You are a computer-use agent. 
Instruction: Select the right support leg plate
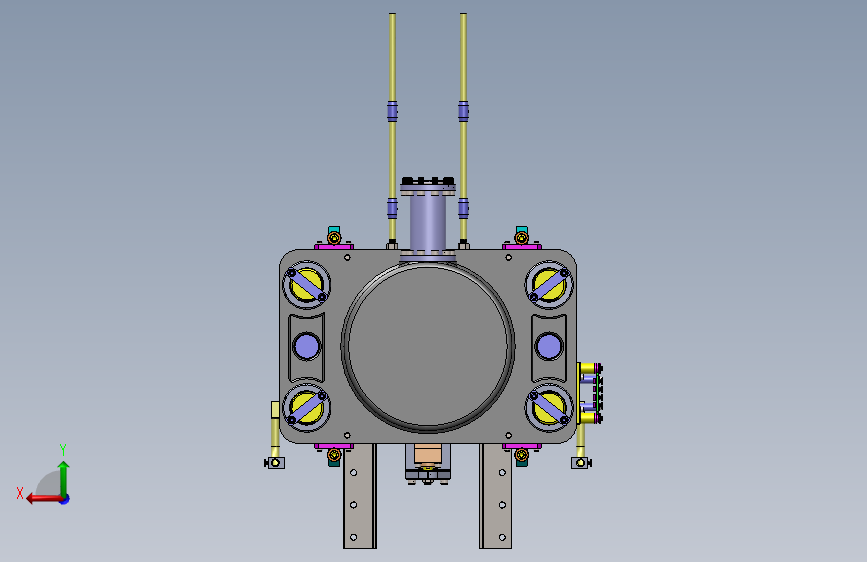495,496
